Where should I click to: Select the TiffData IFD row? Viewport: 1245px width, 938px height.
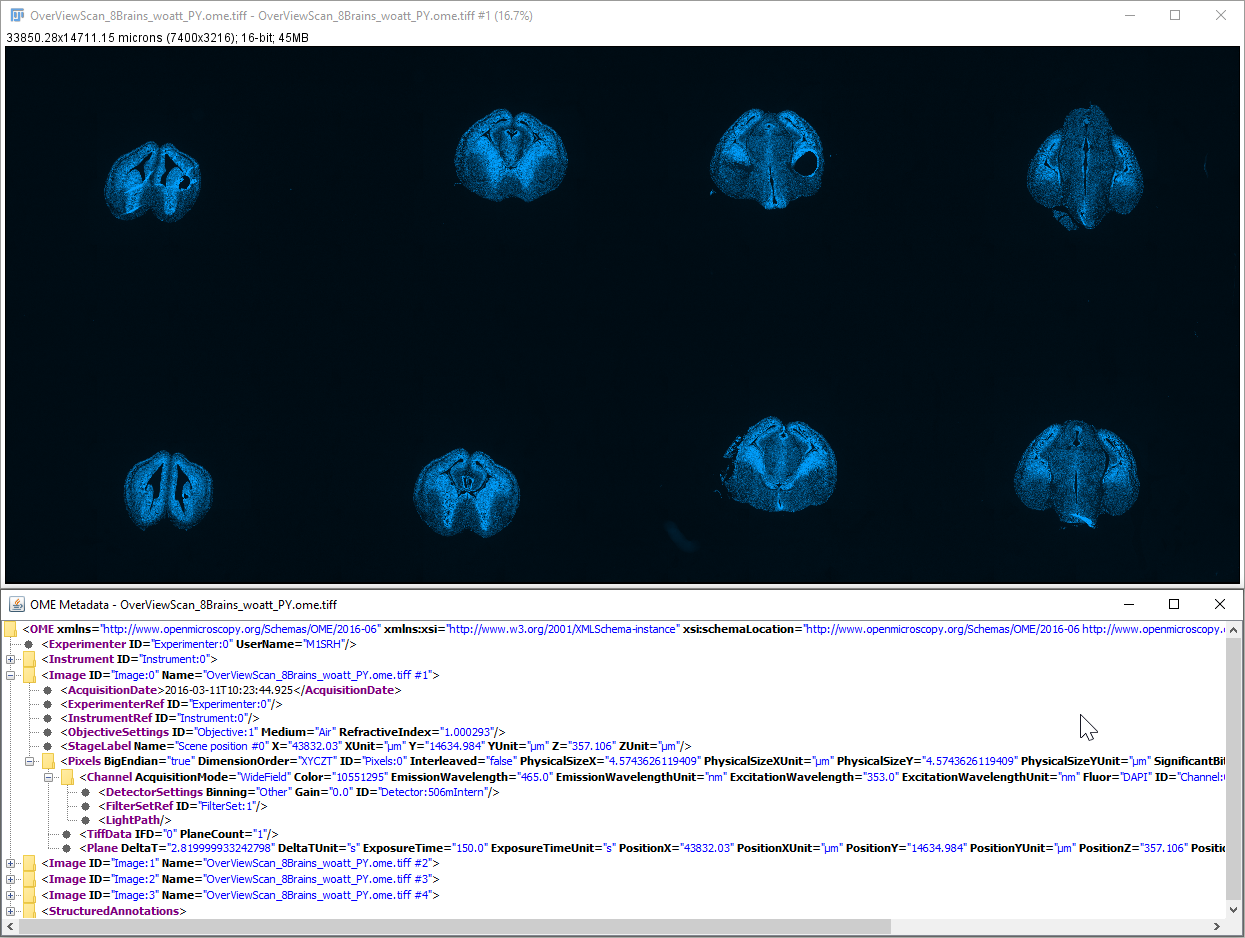[179, 834]
